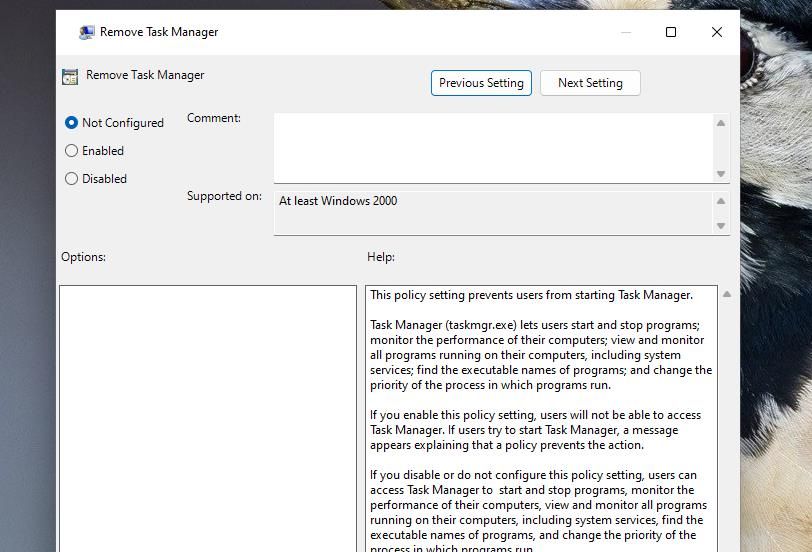Hit the Help pane scroll up arrow
This screenshot has height=552, width=812.
point(727,294)
